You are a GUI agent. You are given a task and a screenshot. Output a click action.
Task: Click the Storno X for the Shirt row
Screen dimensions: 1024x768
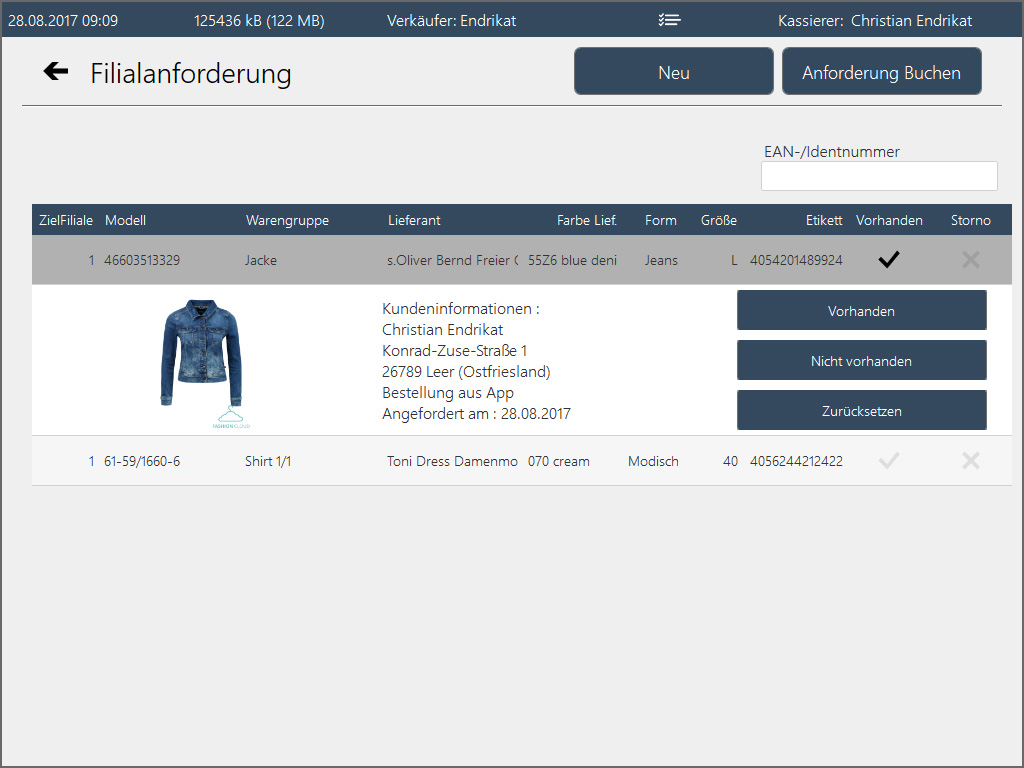click(970, 461)
